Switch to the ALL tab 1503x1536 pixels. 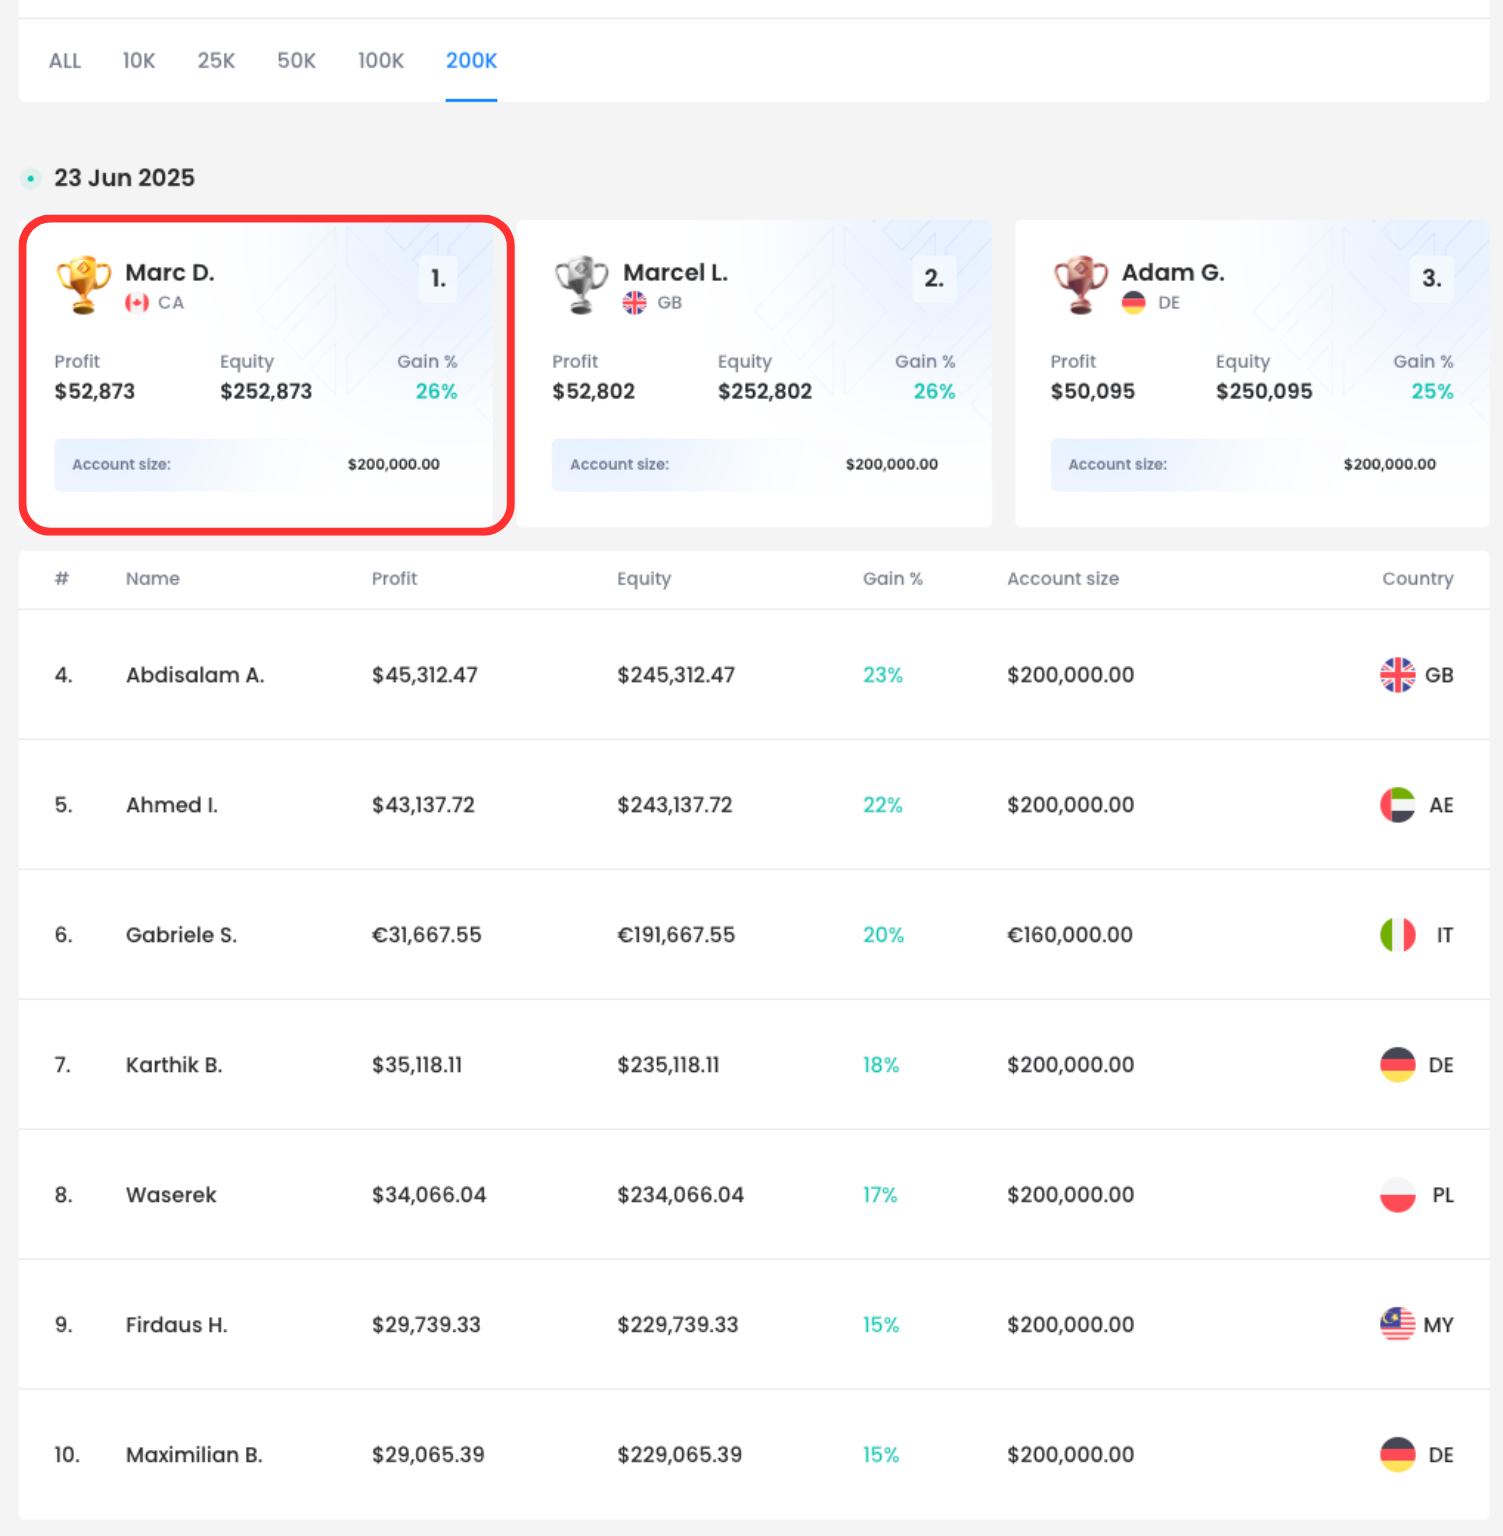click(x=65, y=61)
